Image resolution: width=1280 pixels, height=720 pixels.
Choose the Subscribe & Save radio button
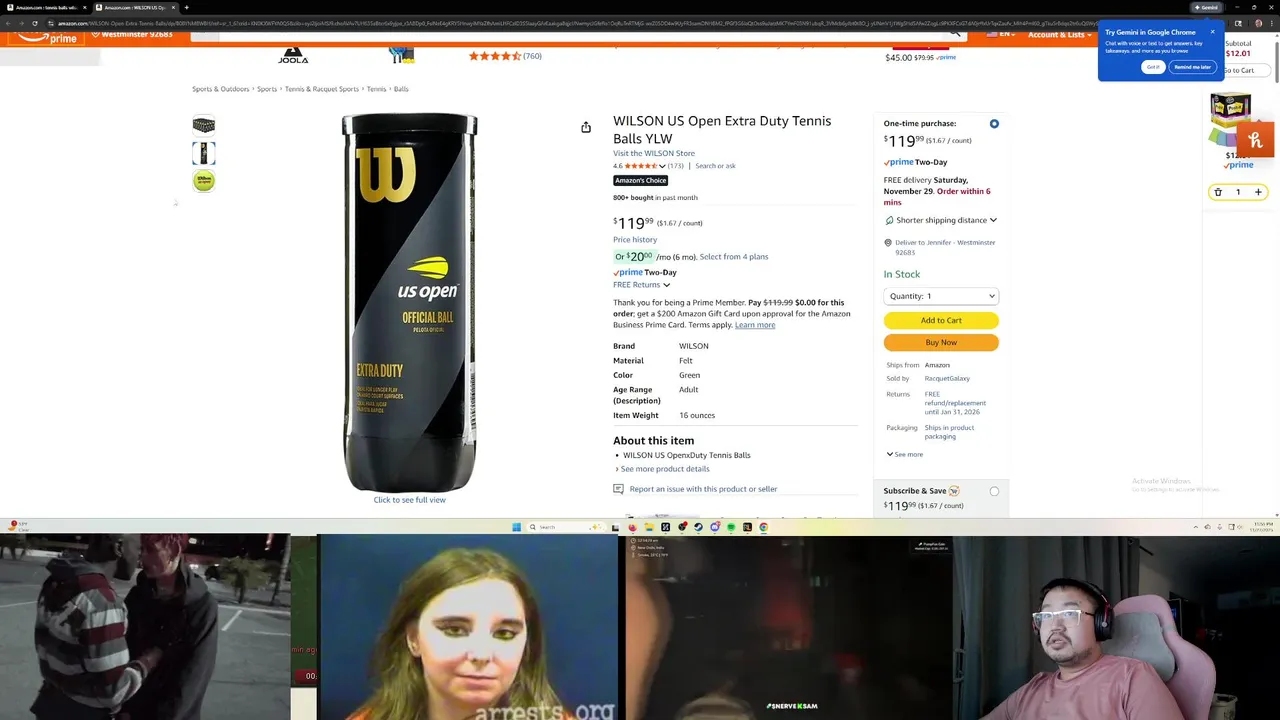[994, 491]
